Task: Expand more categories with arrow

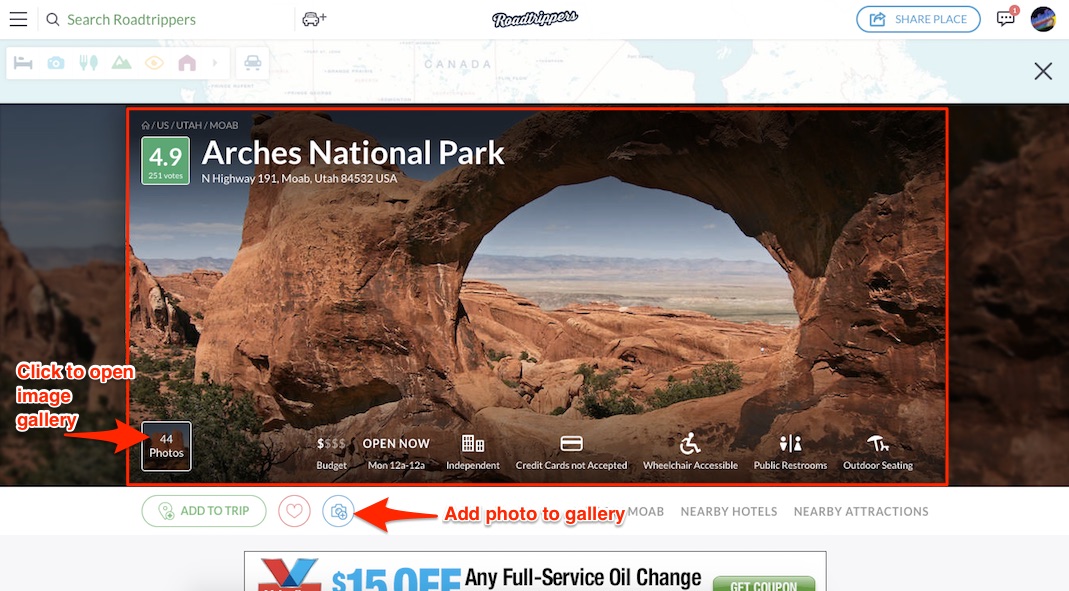Action: (215, 63)
